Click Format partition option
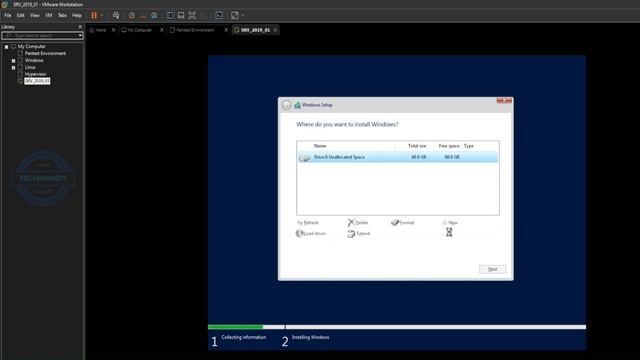This screenshot has width=640, height=360. pyautogui.click(x=403, y=223)
